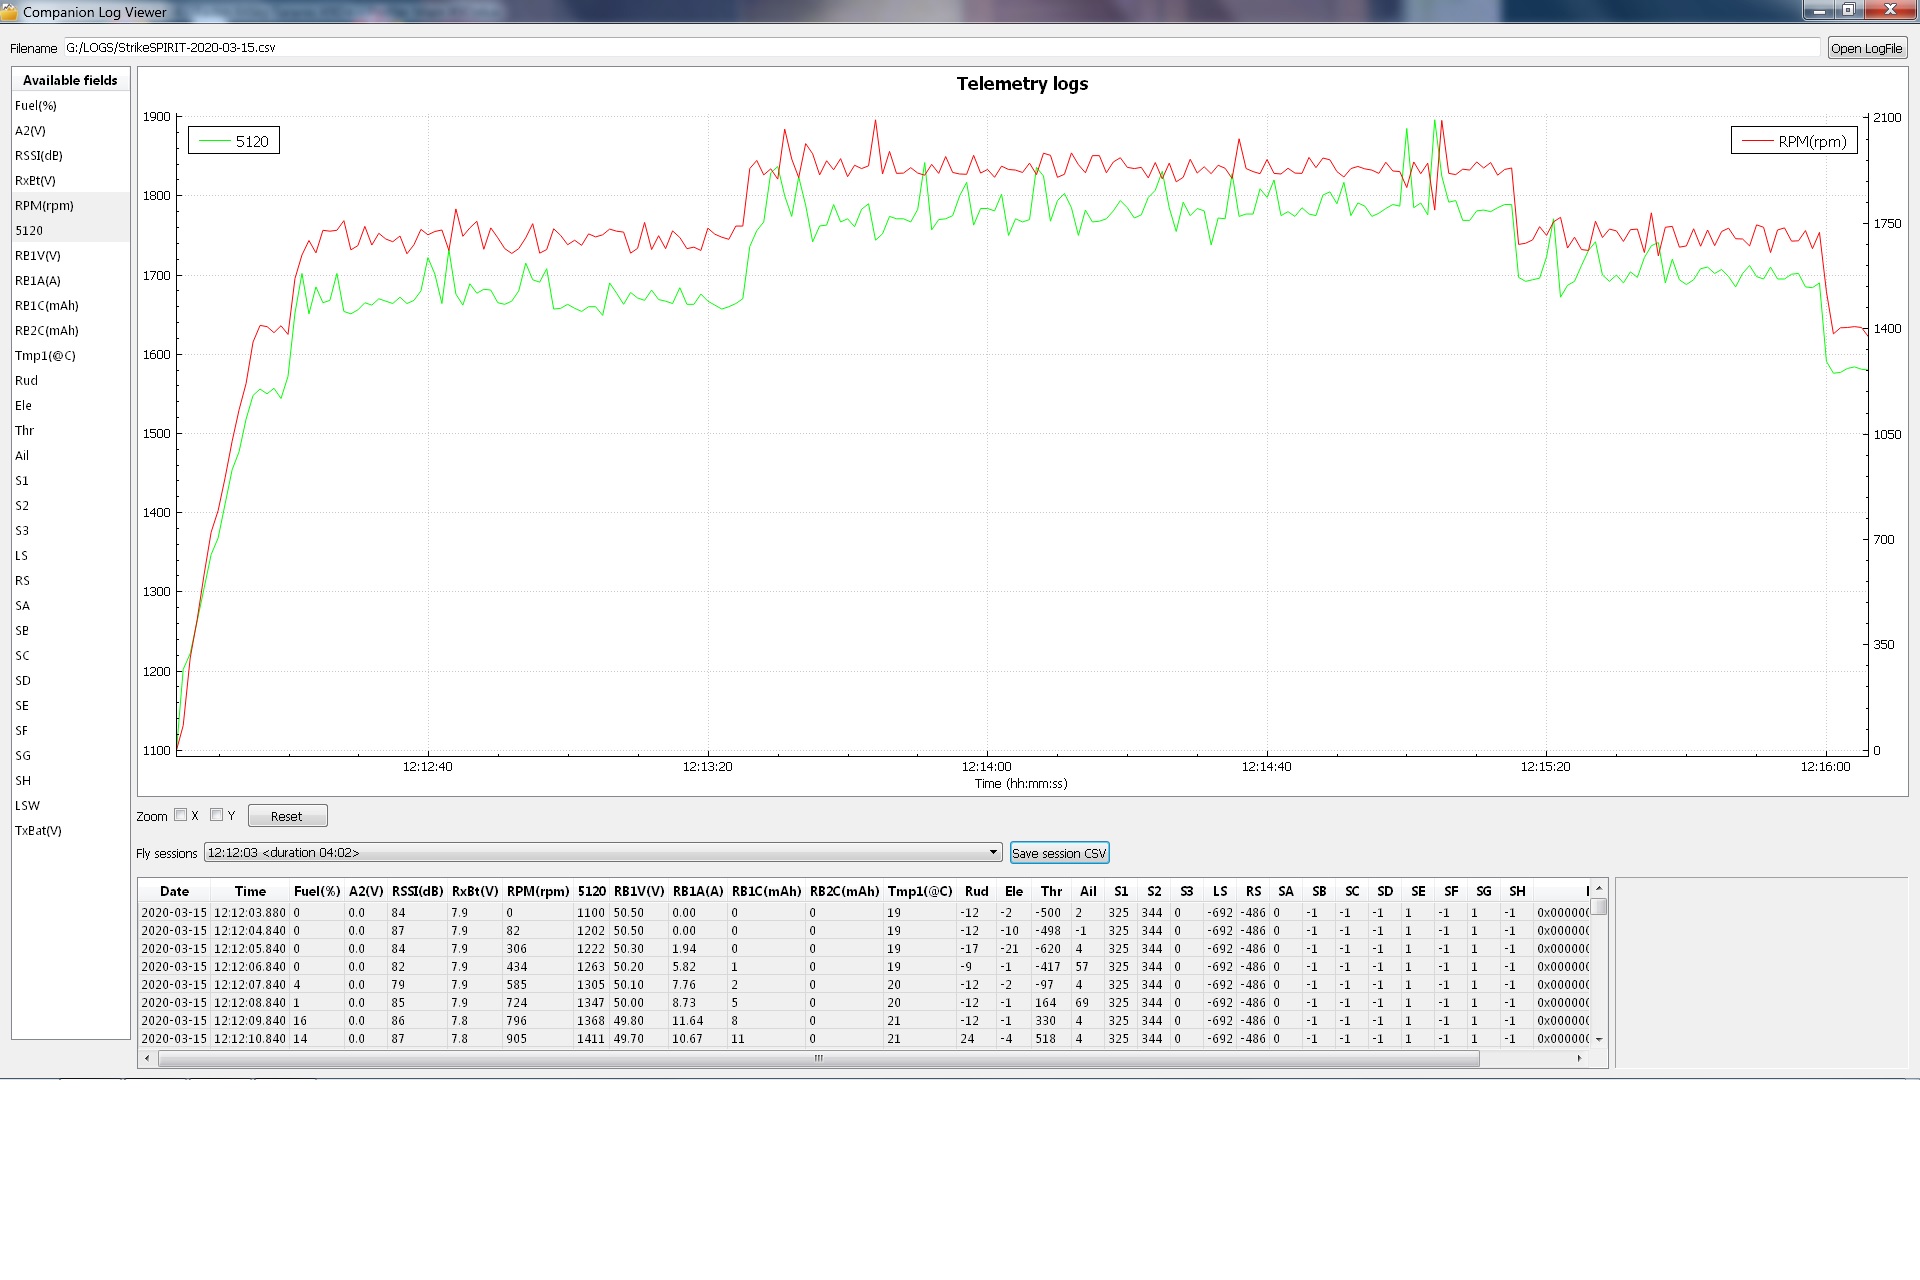The image size is (1920, 1280).
Task: Deselect the RPM(rpm) field
Action: click(x=44, y=206)
